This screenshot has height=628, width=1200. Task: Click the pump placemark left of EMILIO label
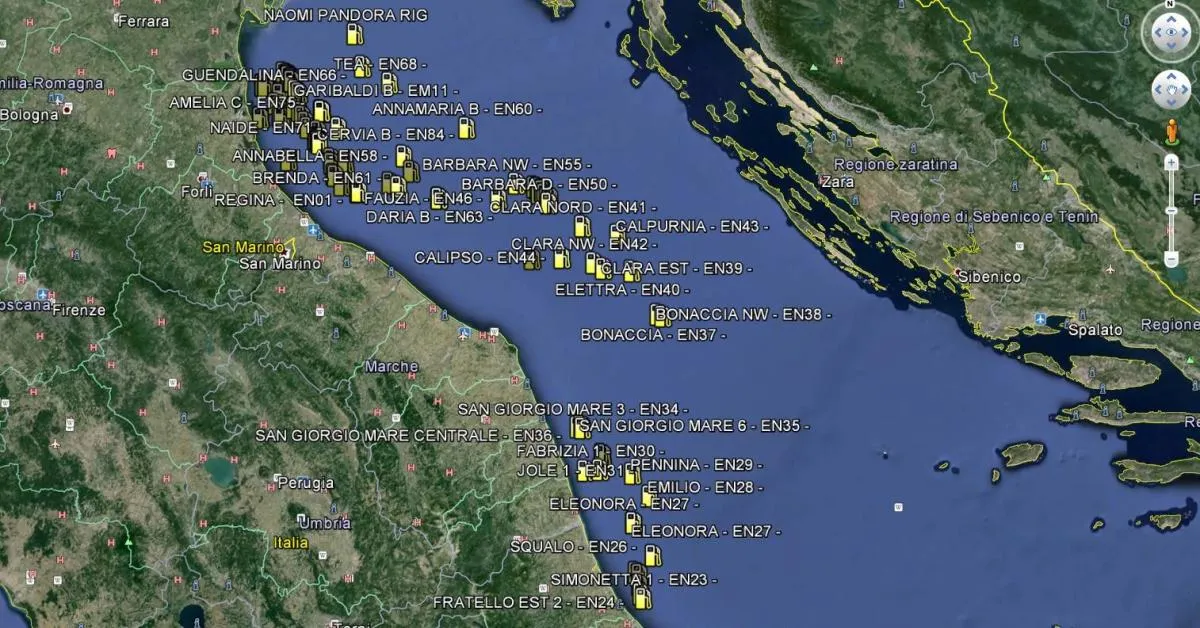(648, 497)
